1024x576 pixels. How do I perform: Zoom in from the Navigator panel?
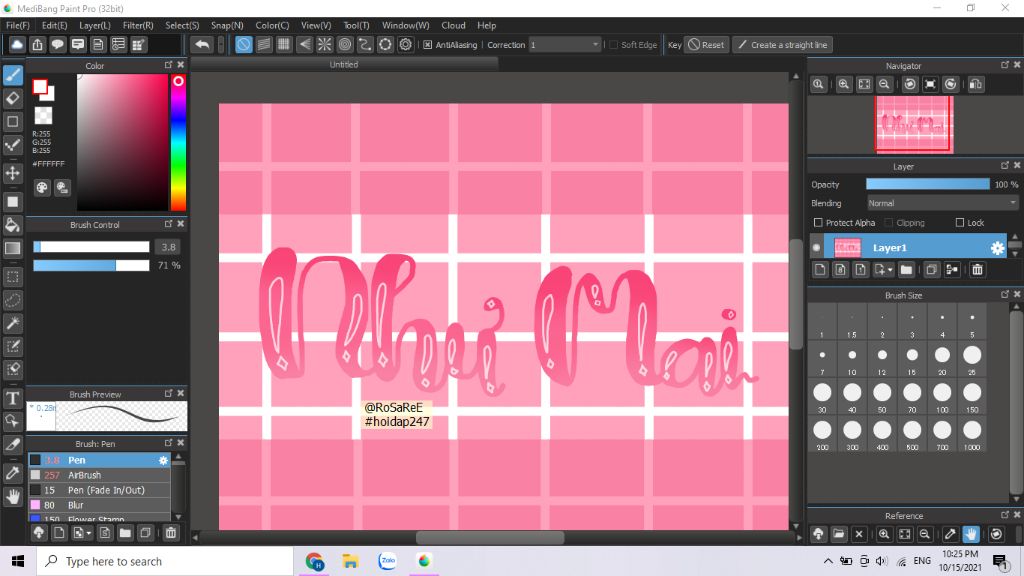click(x=844, y=84)
